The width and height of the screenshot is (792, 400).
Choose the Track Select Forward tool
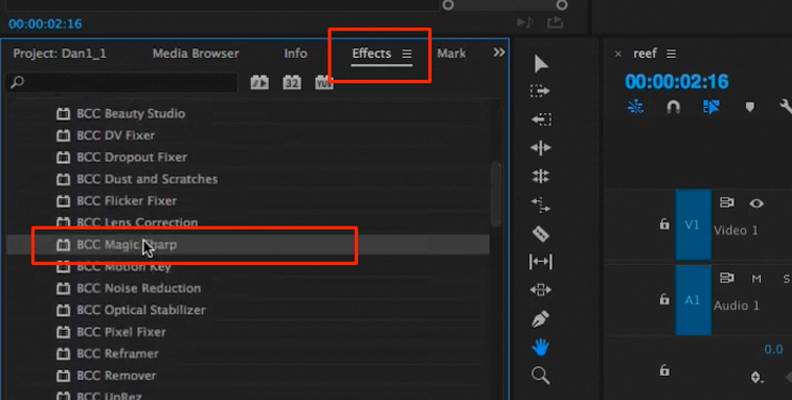pos(540,91)
